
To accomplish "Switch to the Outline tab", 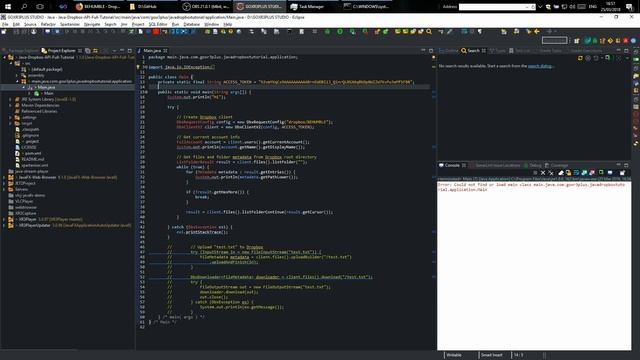I will pyautogui.click(x=449, y=51).
